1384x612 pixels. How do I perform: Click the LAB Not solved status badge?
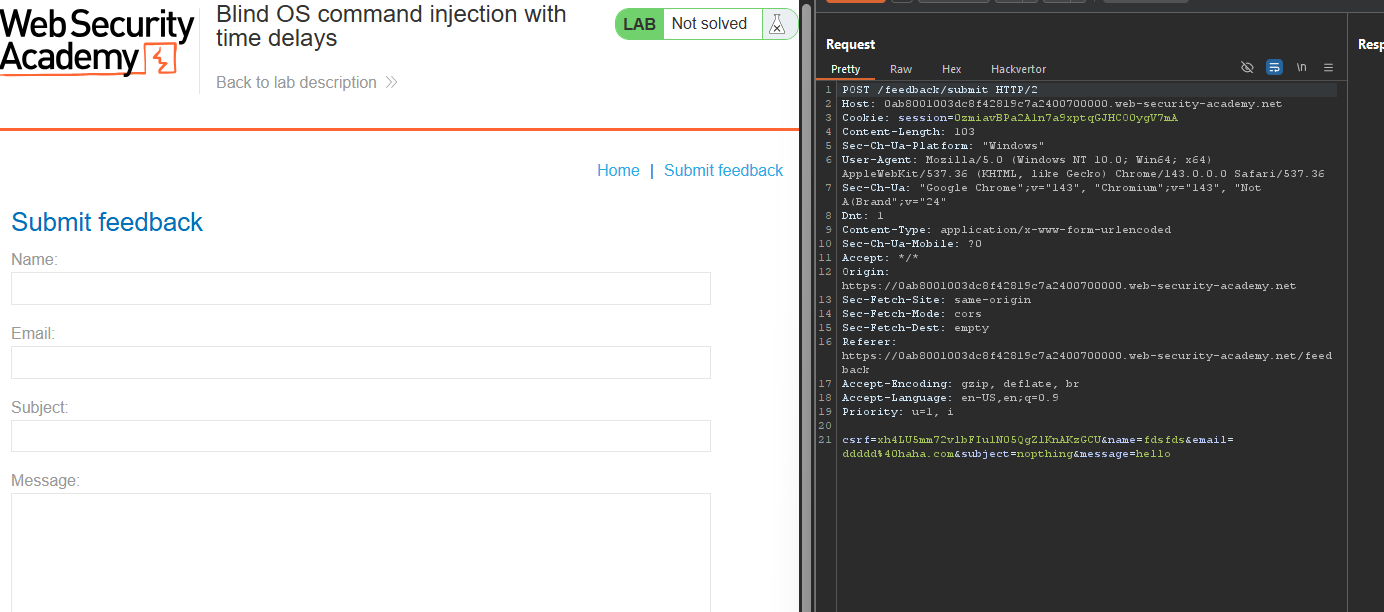(706, 24)
